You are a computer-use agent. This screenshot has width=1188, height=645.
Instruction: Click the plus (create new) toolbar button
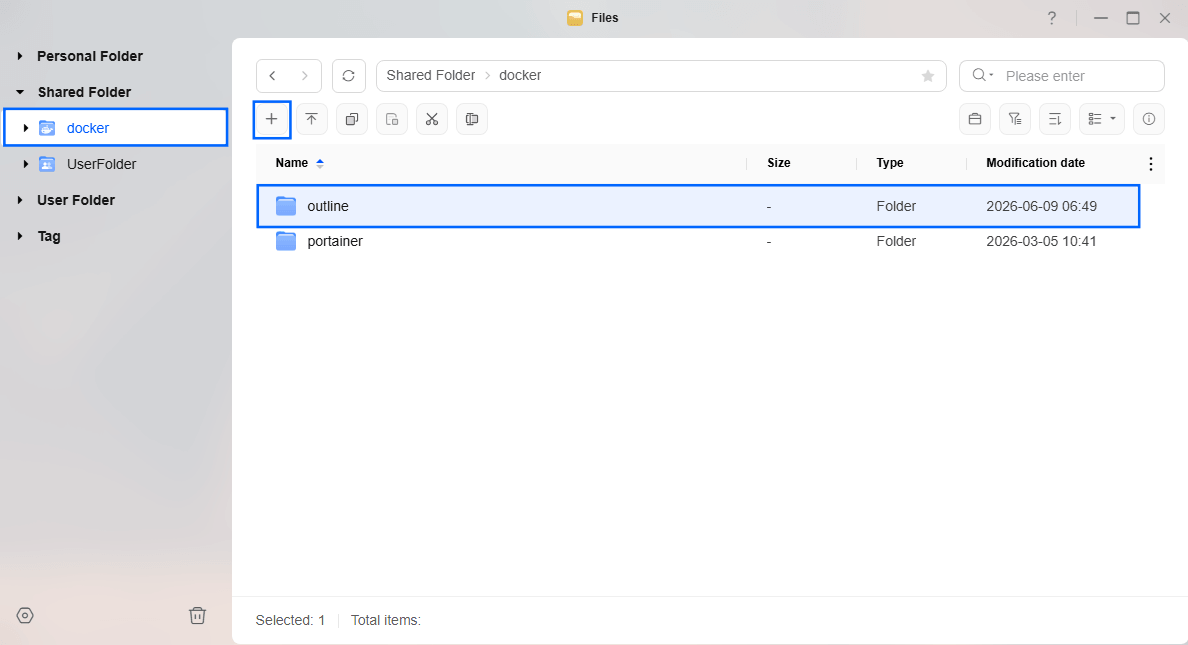(x=271, y=119)
